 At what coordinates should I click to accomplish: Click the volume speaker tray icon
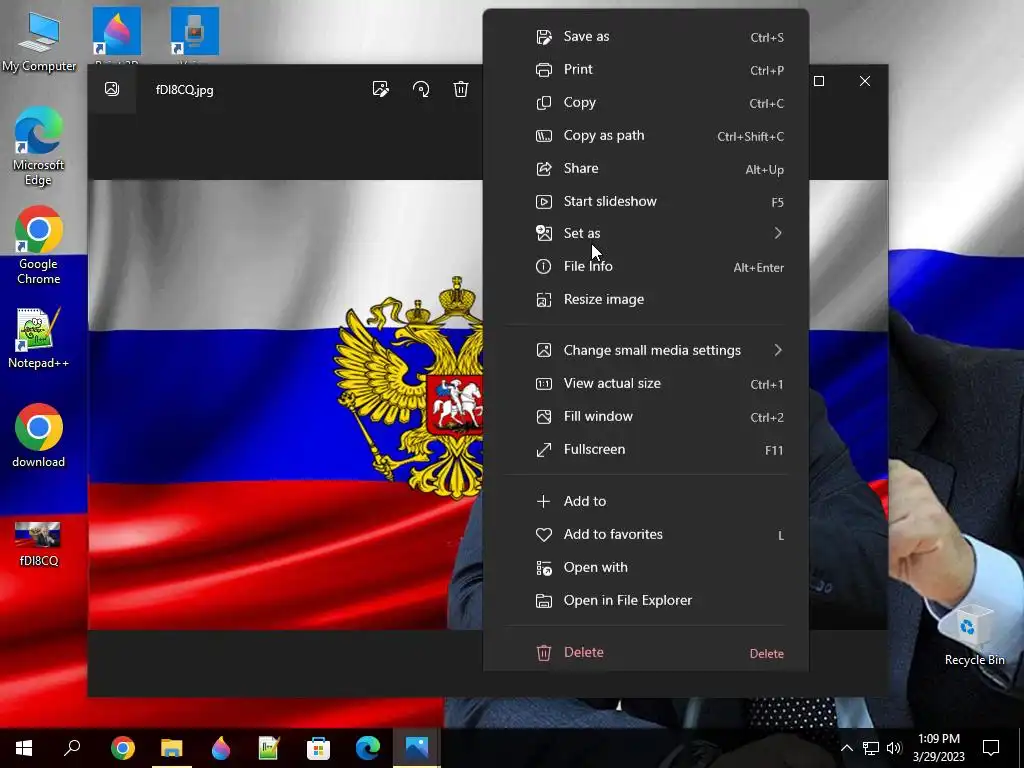[x=894, y=748]
